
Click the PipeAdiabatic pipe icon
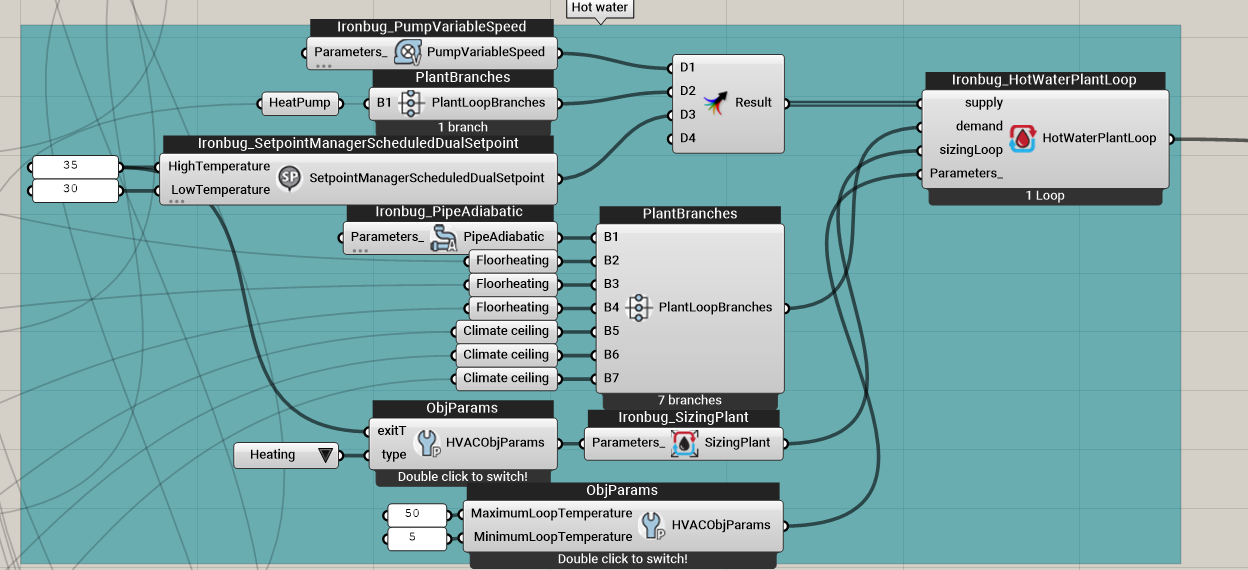[443, 237]
